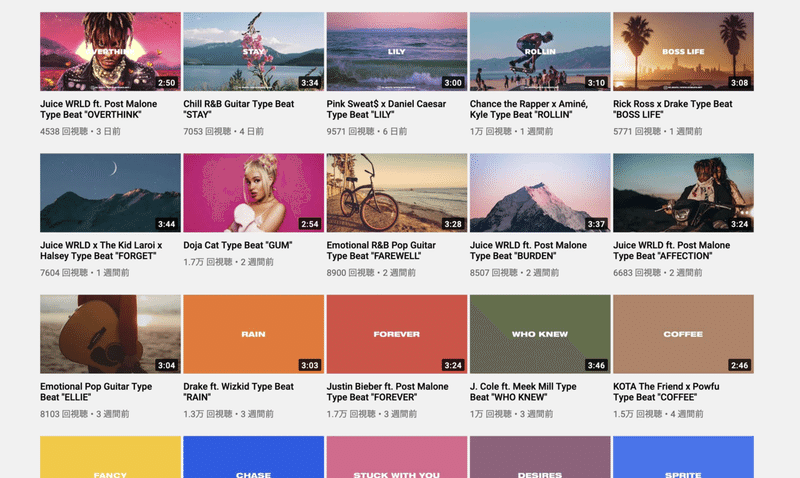
Task: Open the snowy peak BURDEN thumbnail
Action: [x=540, y=193]
